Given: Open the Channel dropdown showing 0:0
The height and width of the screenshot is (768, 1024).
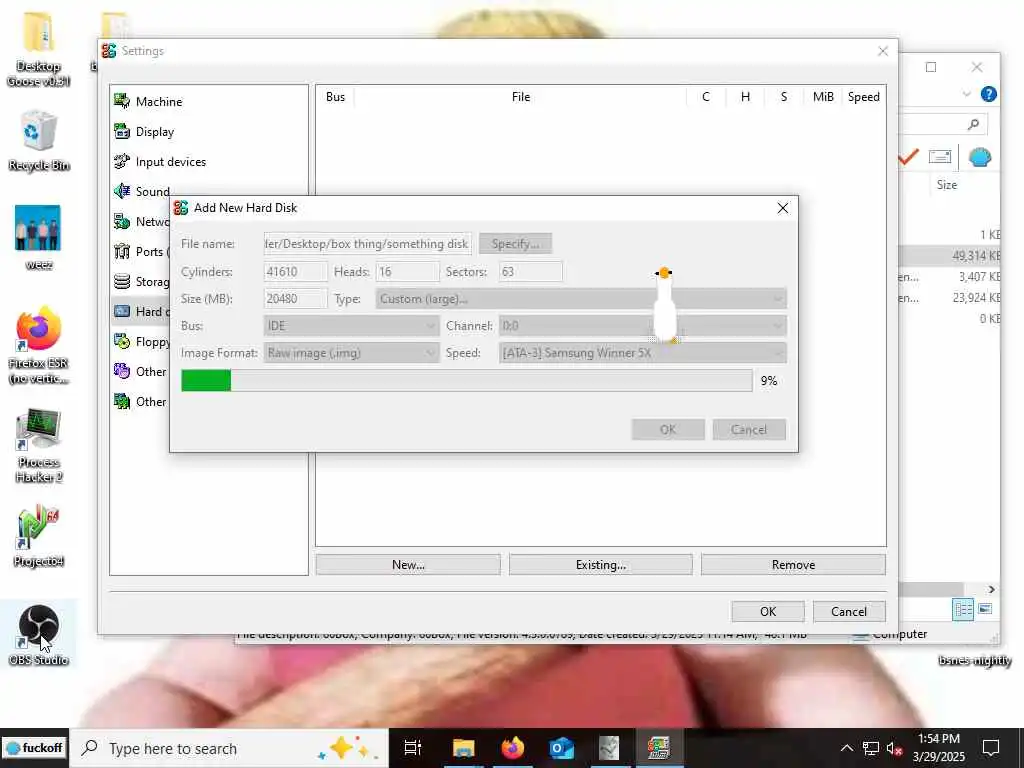Looking at the screenshot, I should click(x=643, y=325).
